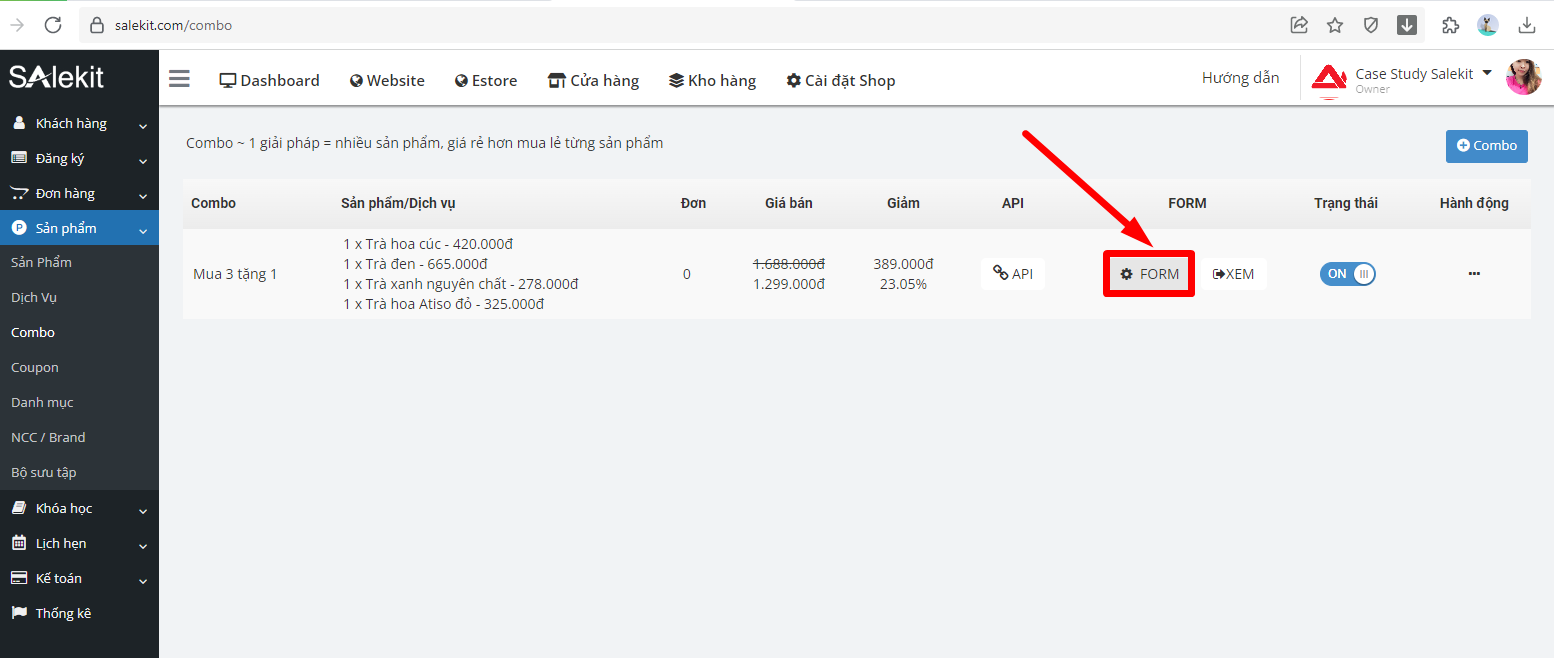The width and height of the screenshot is (1554, 658).
Task: Open the Bộ sưu tập submenu item
Action: click(44, 472)
